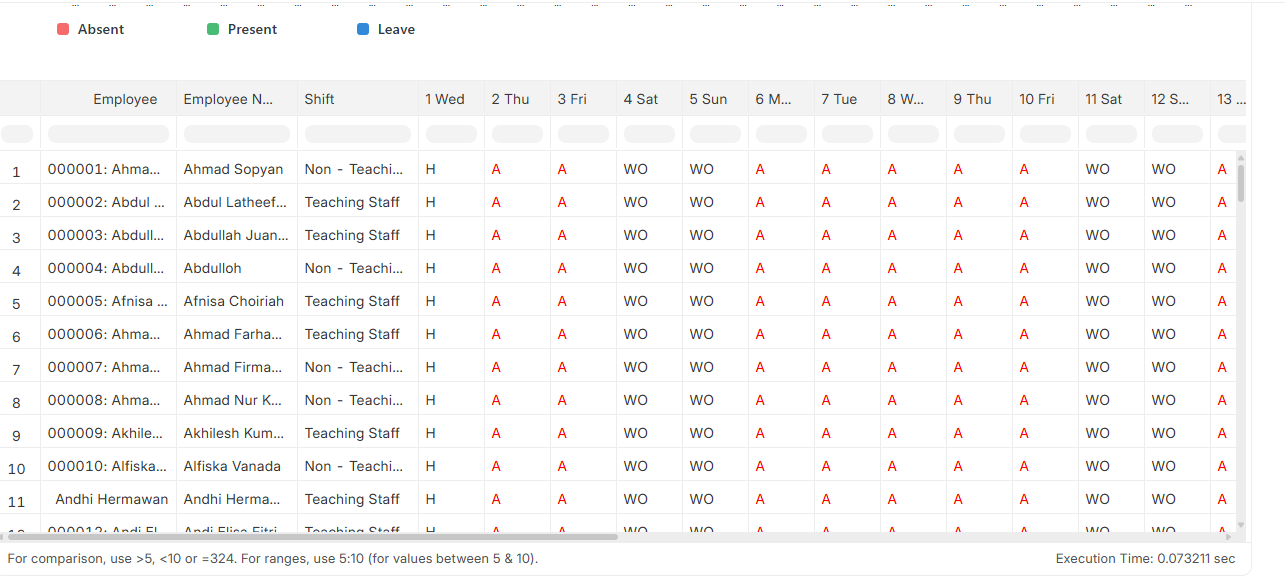
Task: Click H status for Alfiska Vanada on 1 Wed
Action: [x=431, y=466]
